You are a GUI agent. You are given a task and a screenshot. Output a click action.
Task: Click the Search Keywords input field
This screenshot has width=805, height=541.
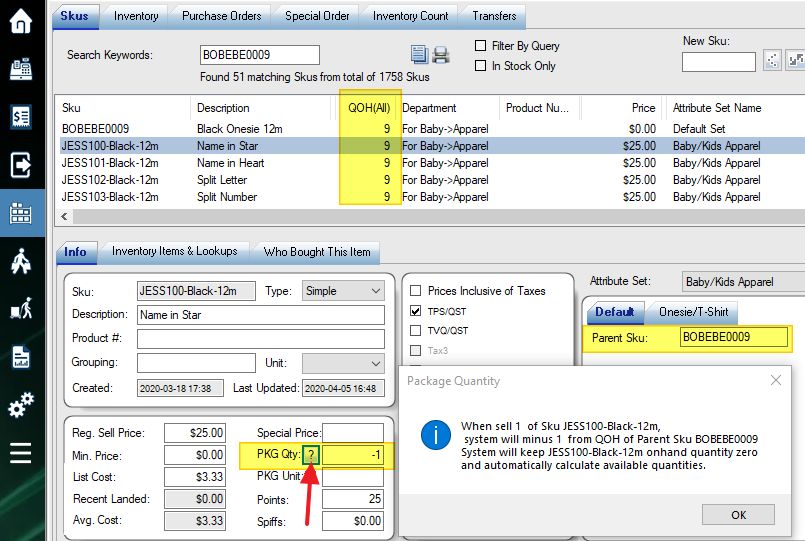pos(260,55)
